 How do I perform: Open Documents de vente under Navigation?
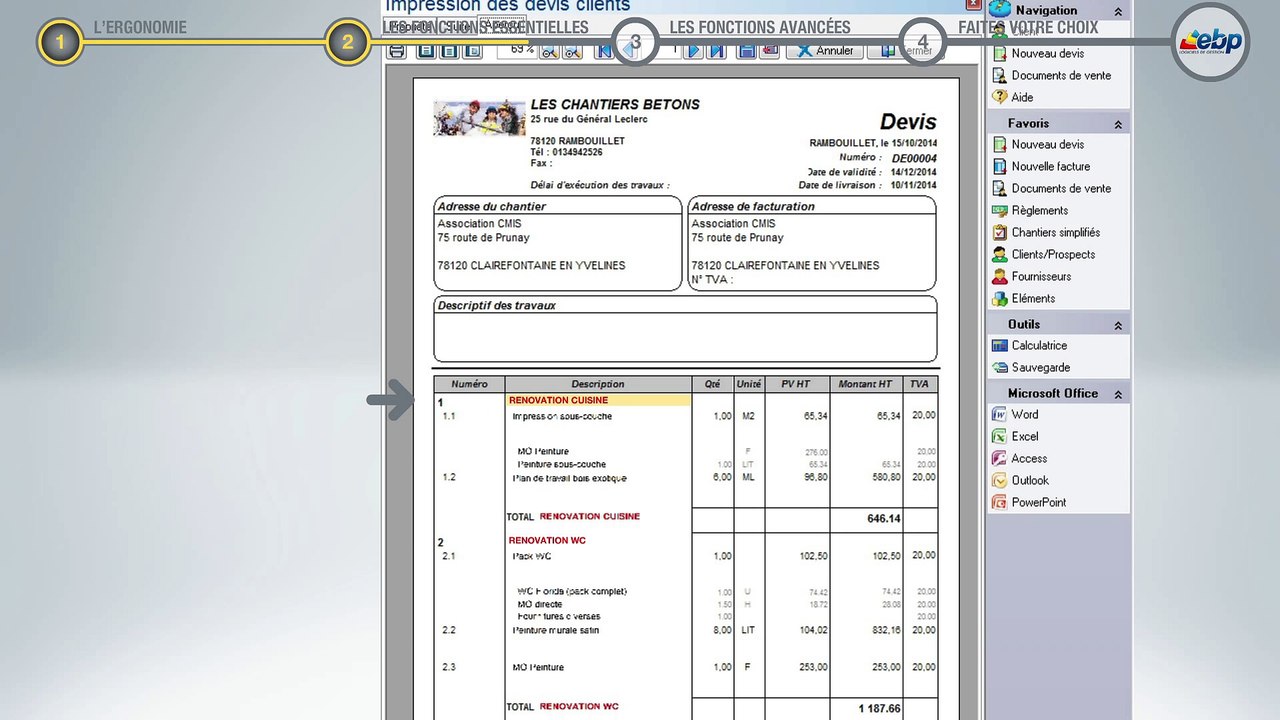(x=1061, y=75)
